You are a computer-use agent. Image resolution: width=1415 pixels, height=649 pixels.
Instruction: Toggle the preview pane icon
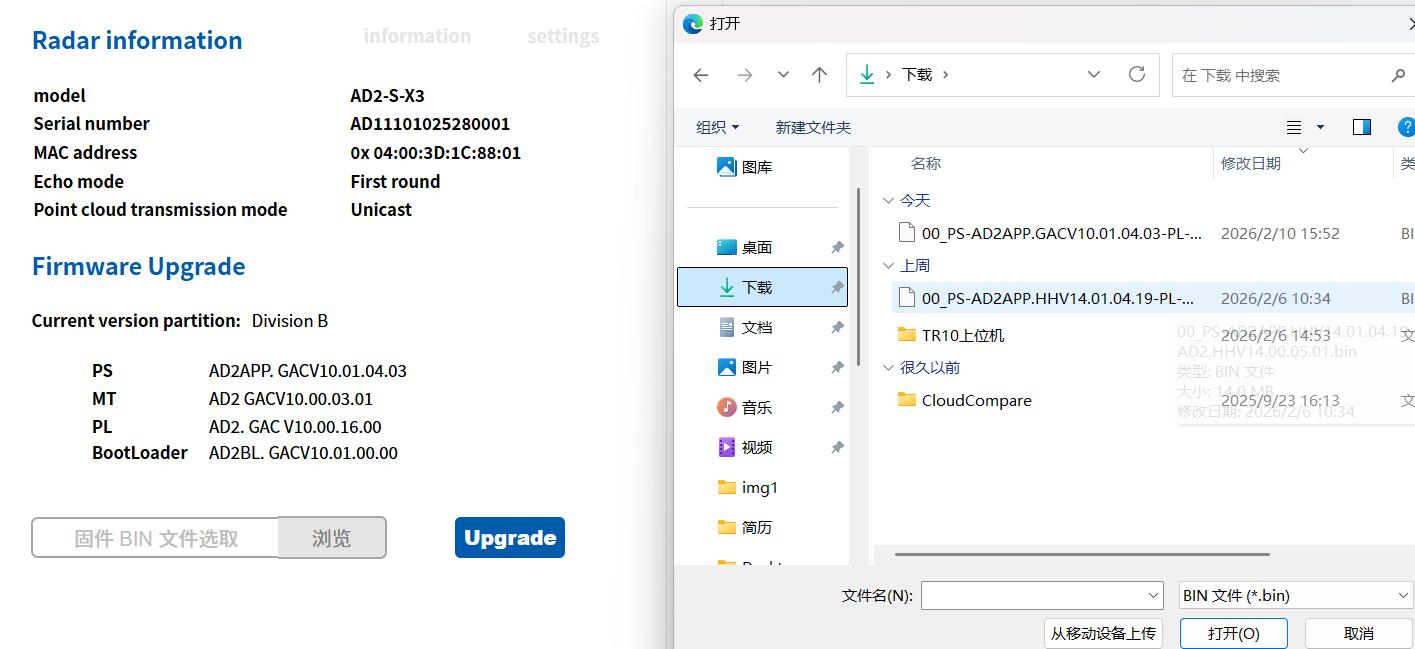click(x=1361, y=127)
